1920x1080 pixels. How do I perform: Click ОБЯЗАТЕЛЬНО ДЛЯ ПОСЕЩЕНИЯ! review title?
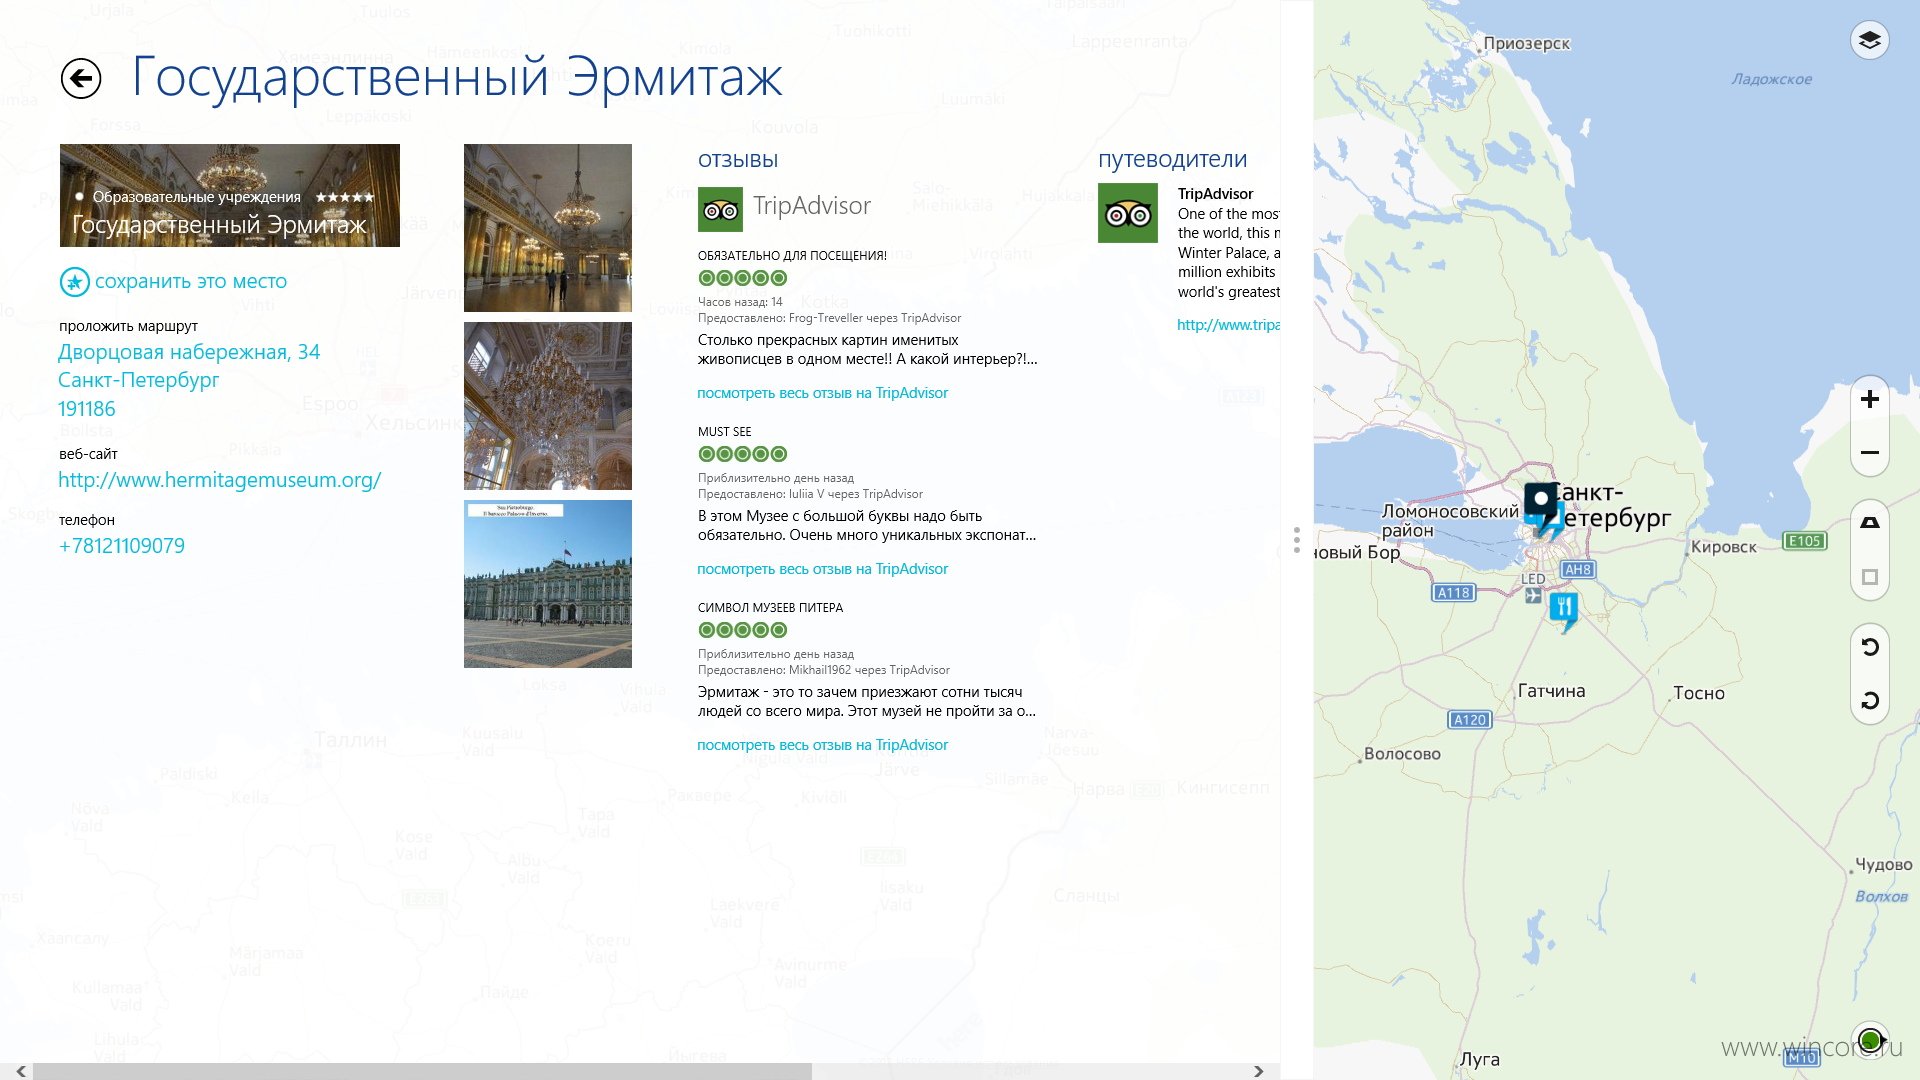[792, 256]
